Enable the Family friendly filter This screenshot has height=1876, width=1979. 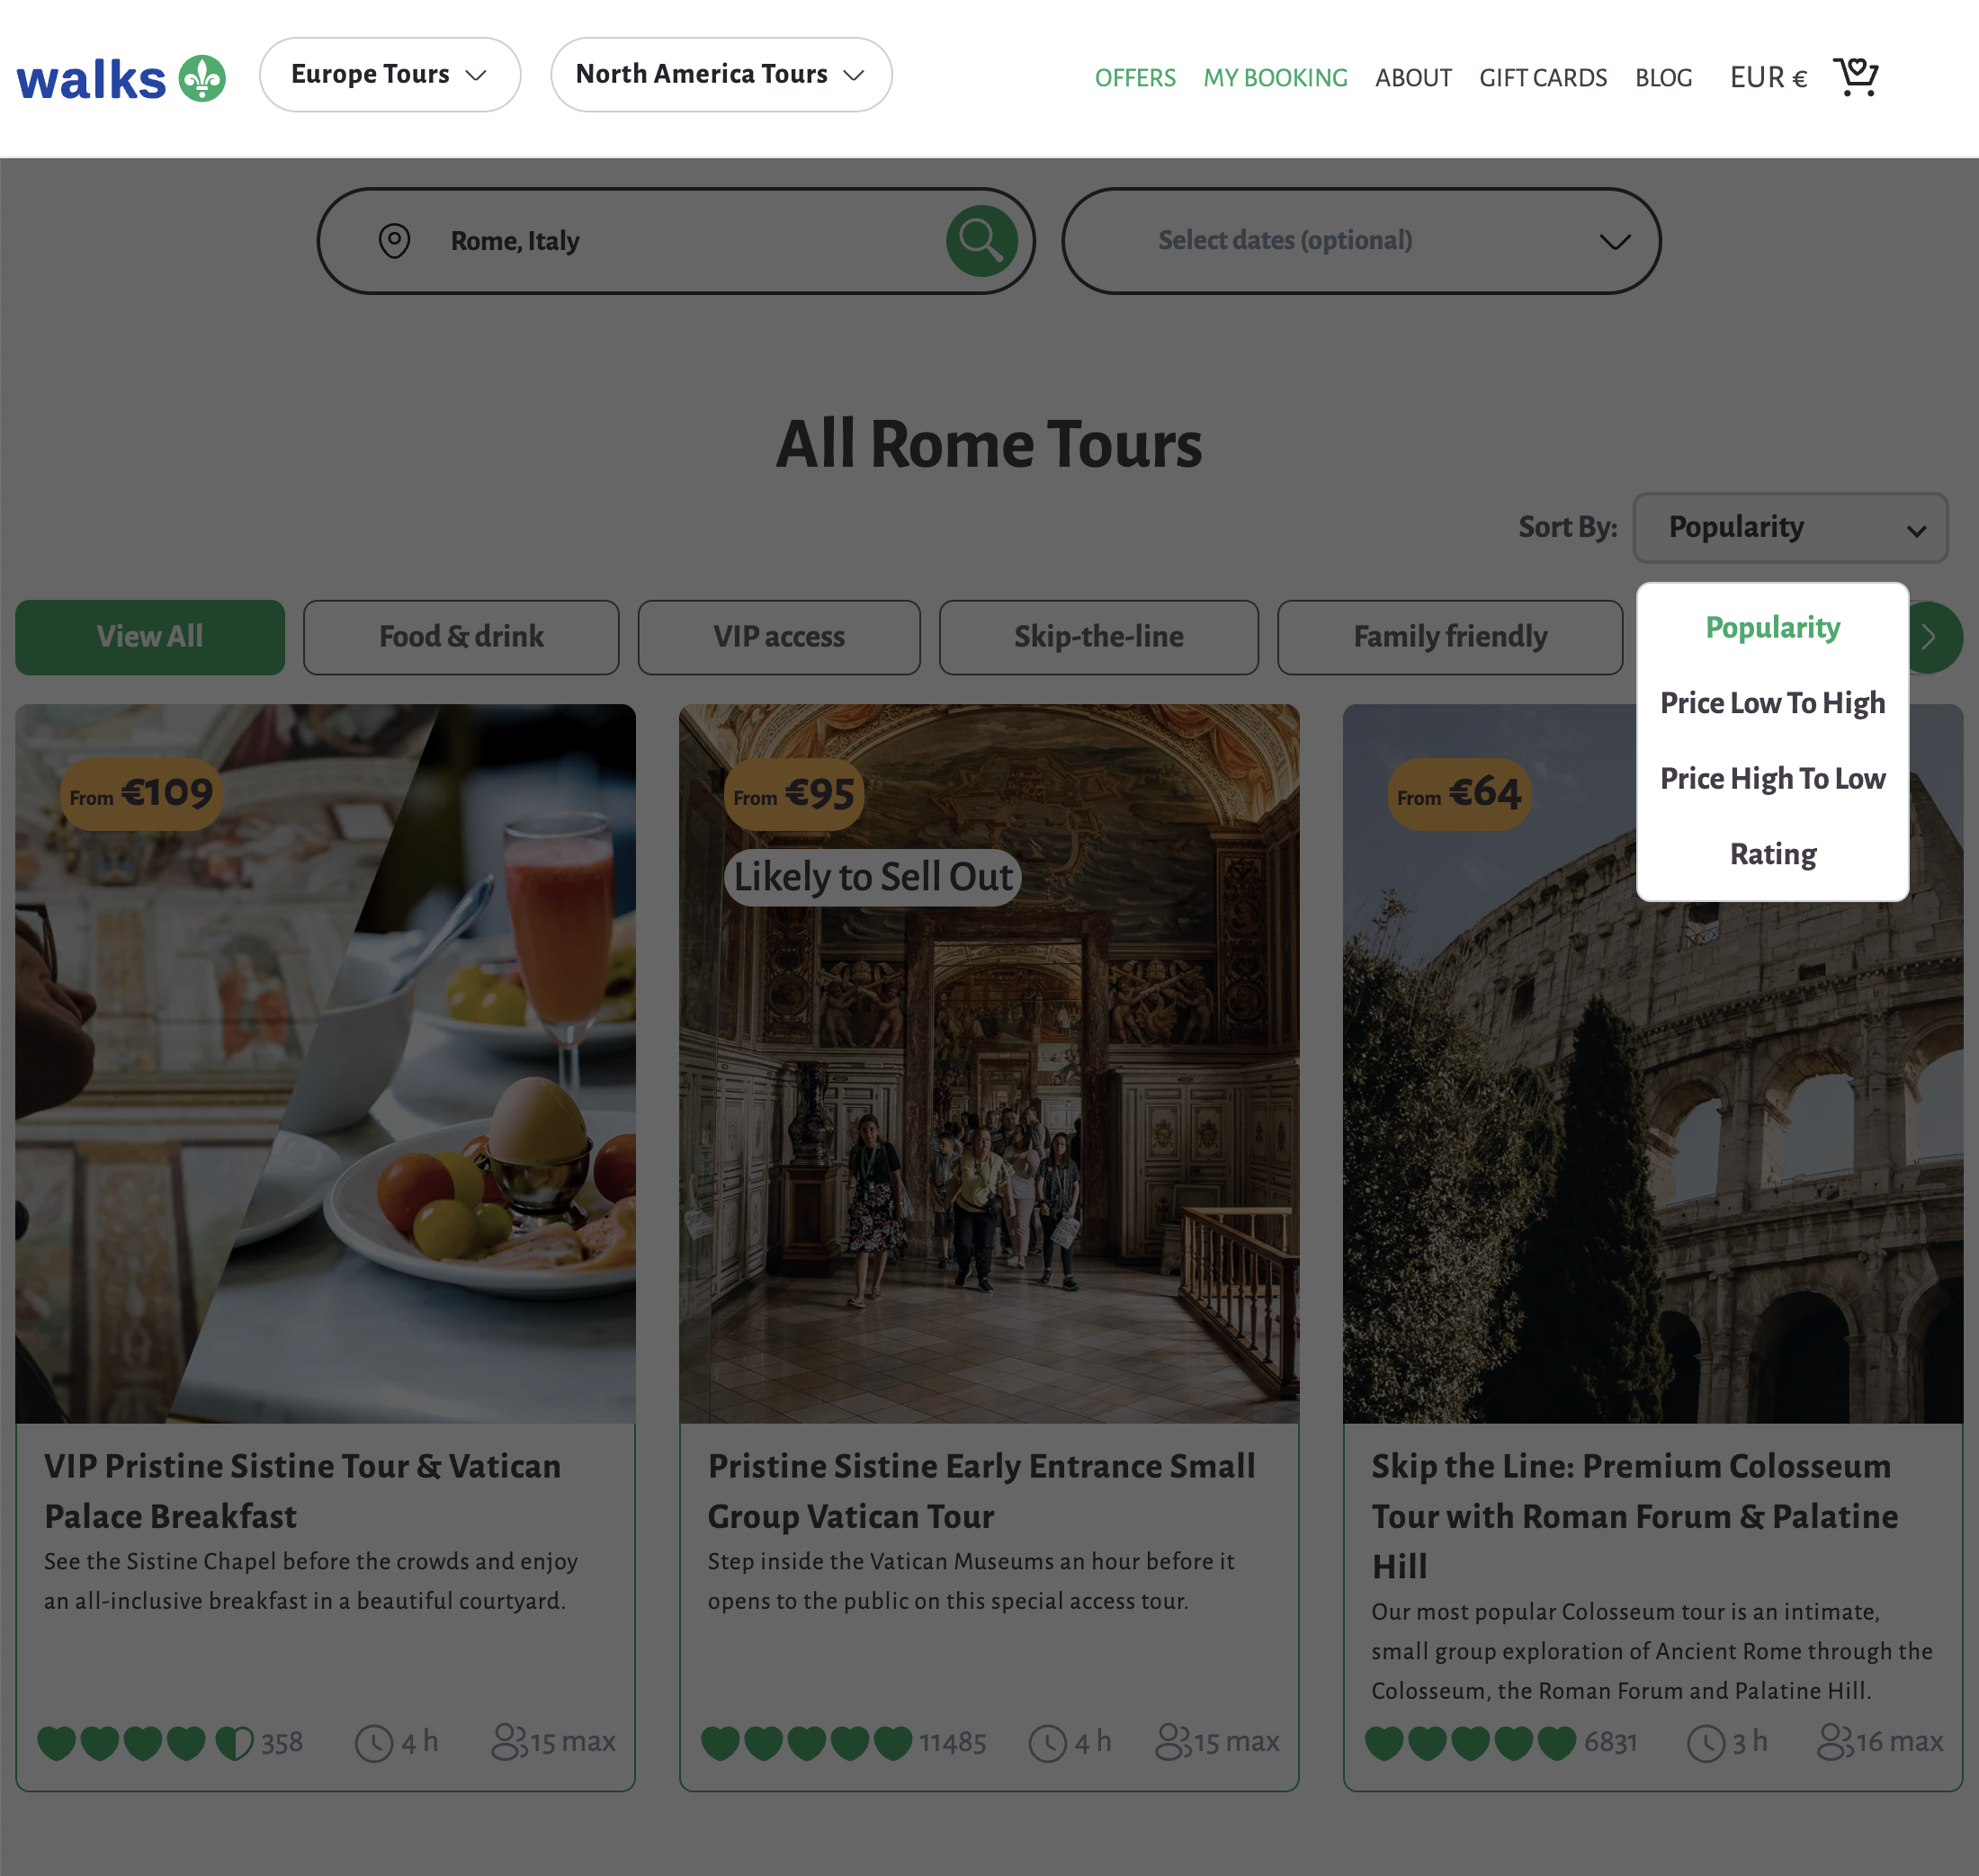pos(1449,637)
